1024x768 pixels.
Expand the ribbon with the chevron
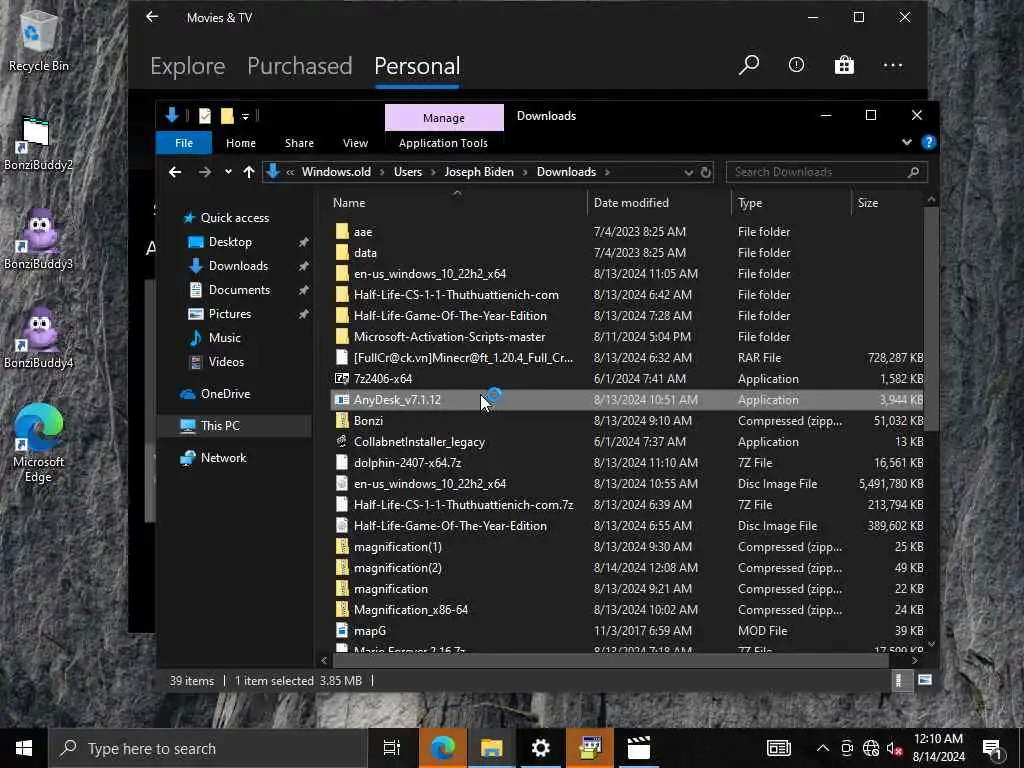coord(906,142)
